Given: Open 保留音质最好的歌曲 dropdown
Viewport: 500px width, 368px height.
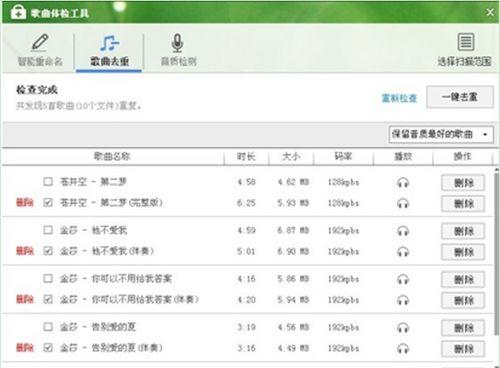Looking at the screenshot, I should point(441,134).
